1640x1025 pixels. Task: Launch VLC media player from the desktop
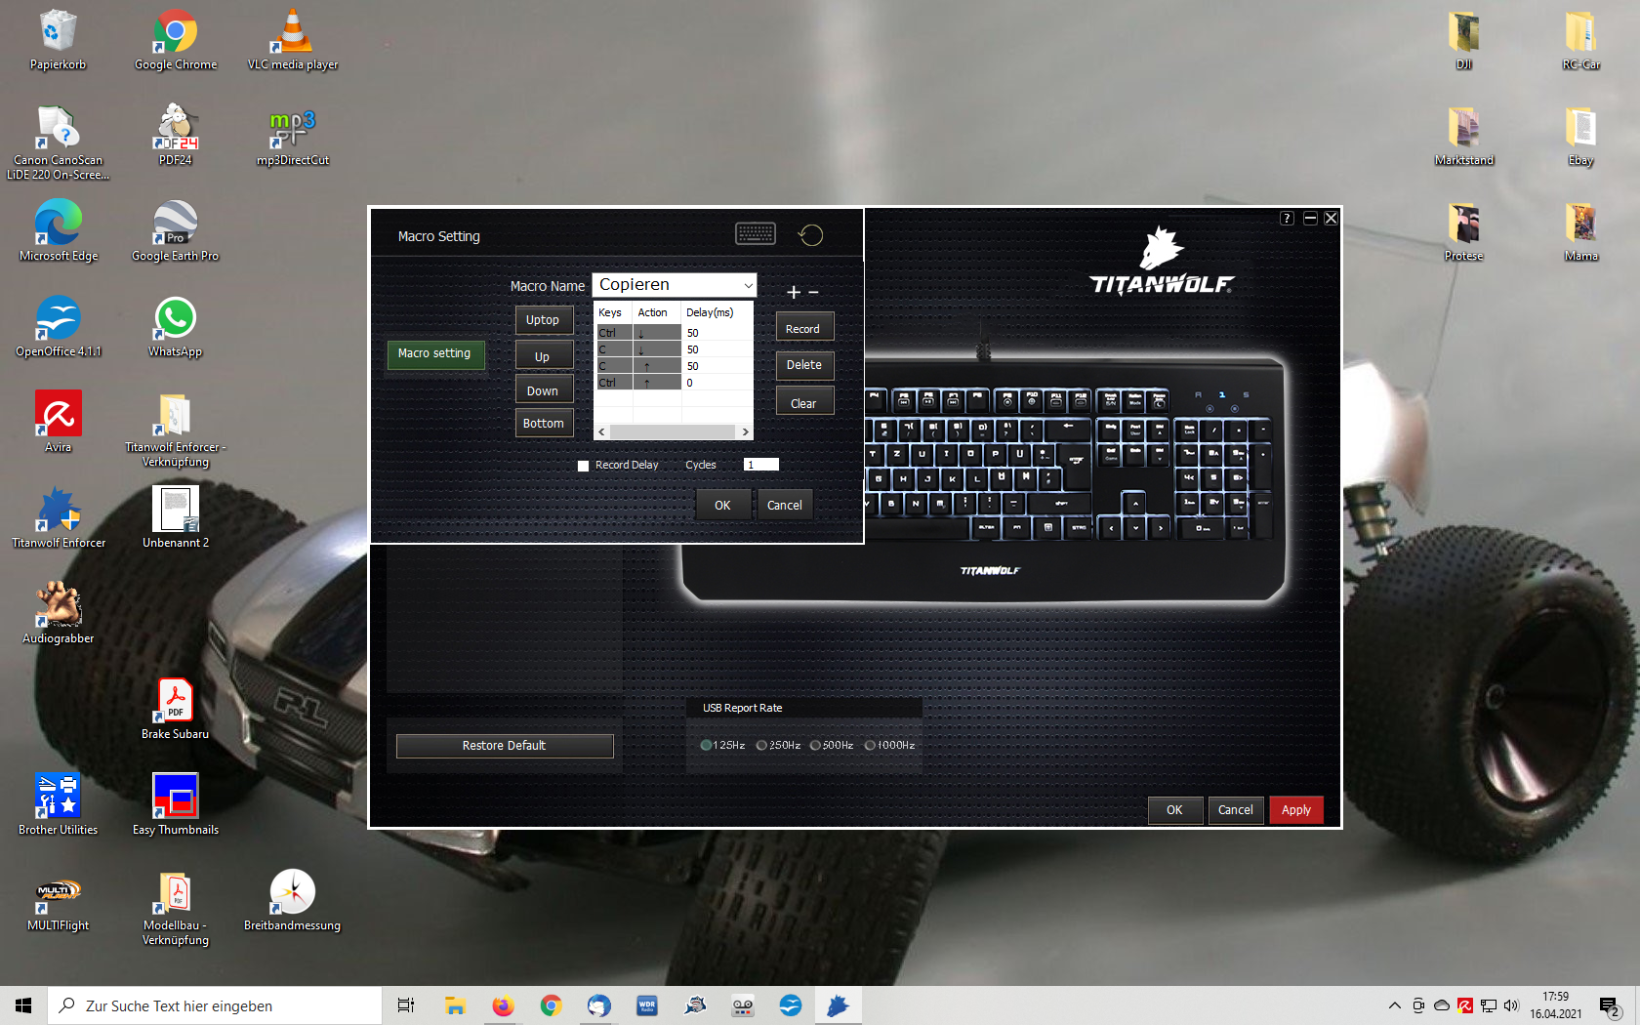coord(293,40)
